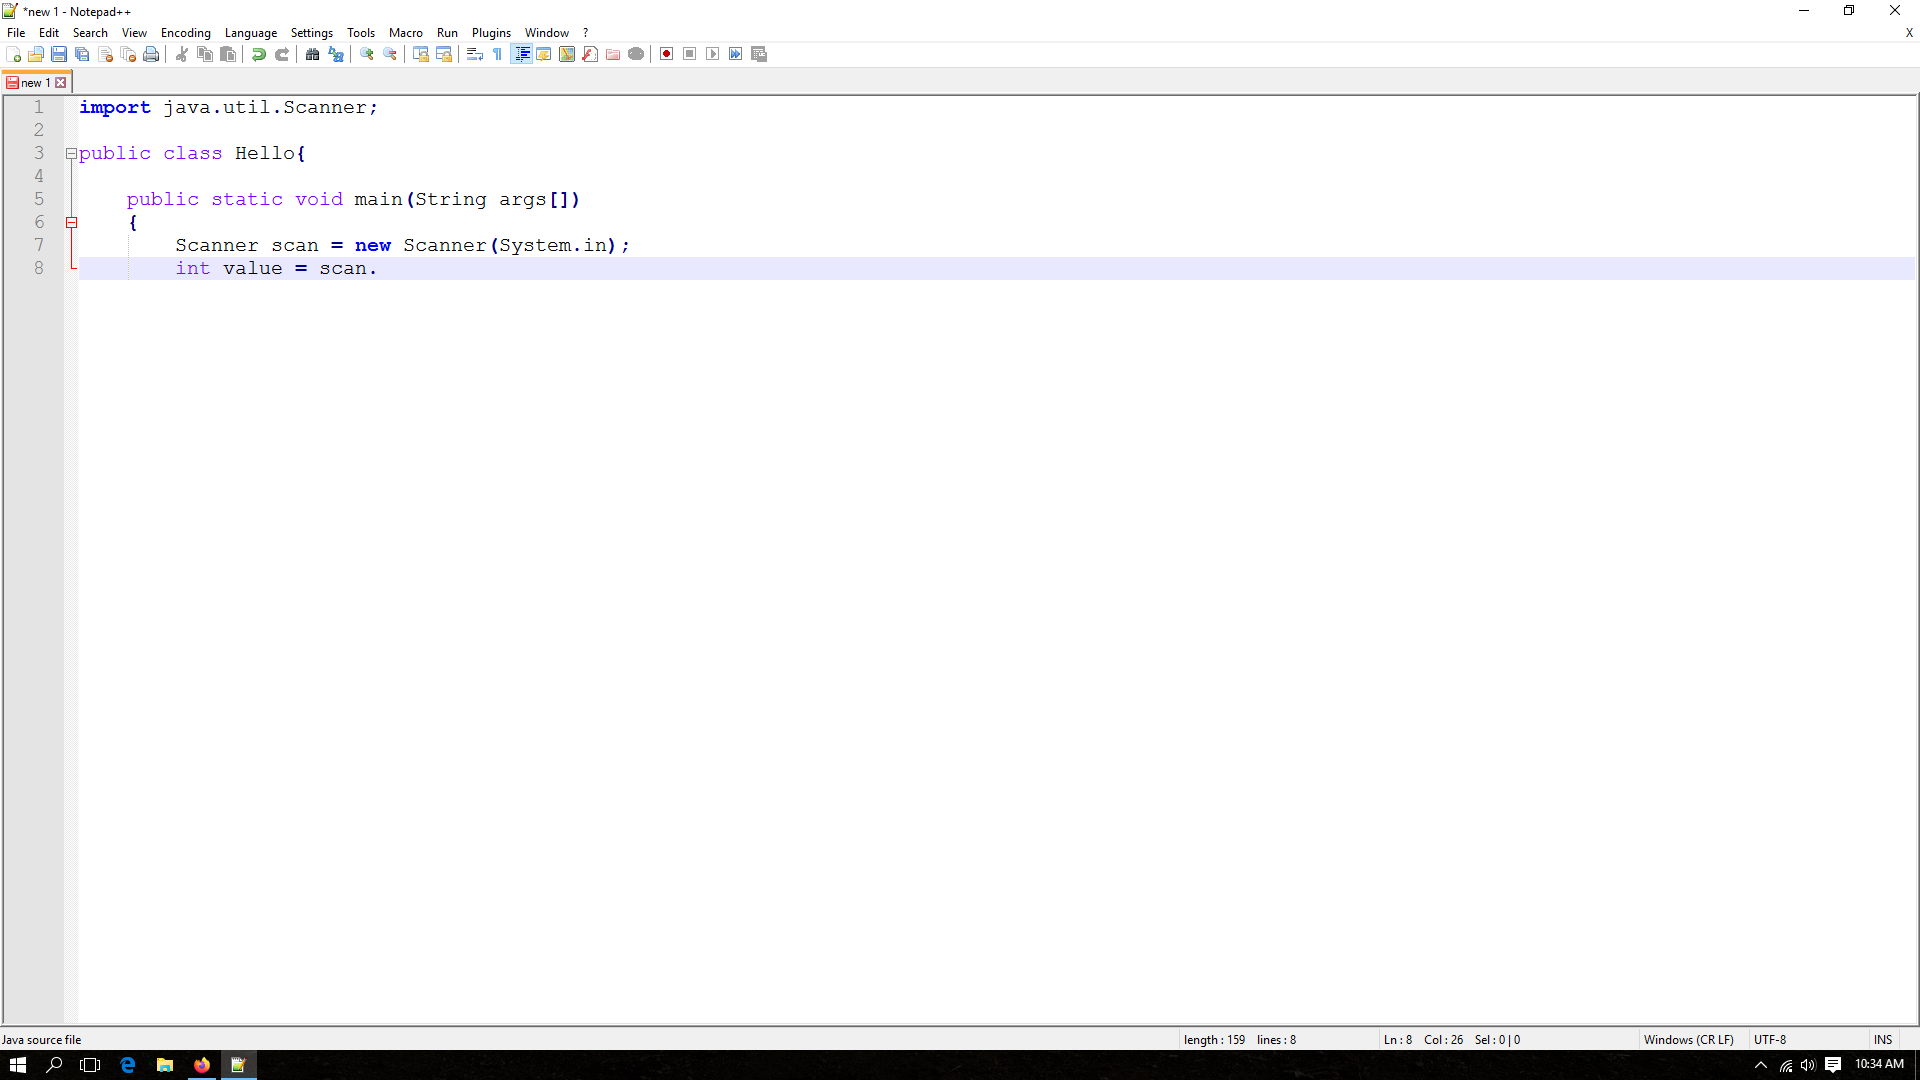This screenshot has height=1080, width=1920.
Task: Click line number 5 in the margin
Action: [39, 199]
